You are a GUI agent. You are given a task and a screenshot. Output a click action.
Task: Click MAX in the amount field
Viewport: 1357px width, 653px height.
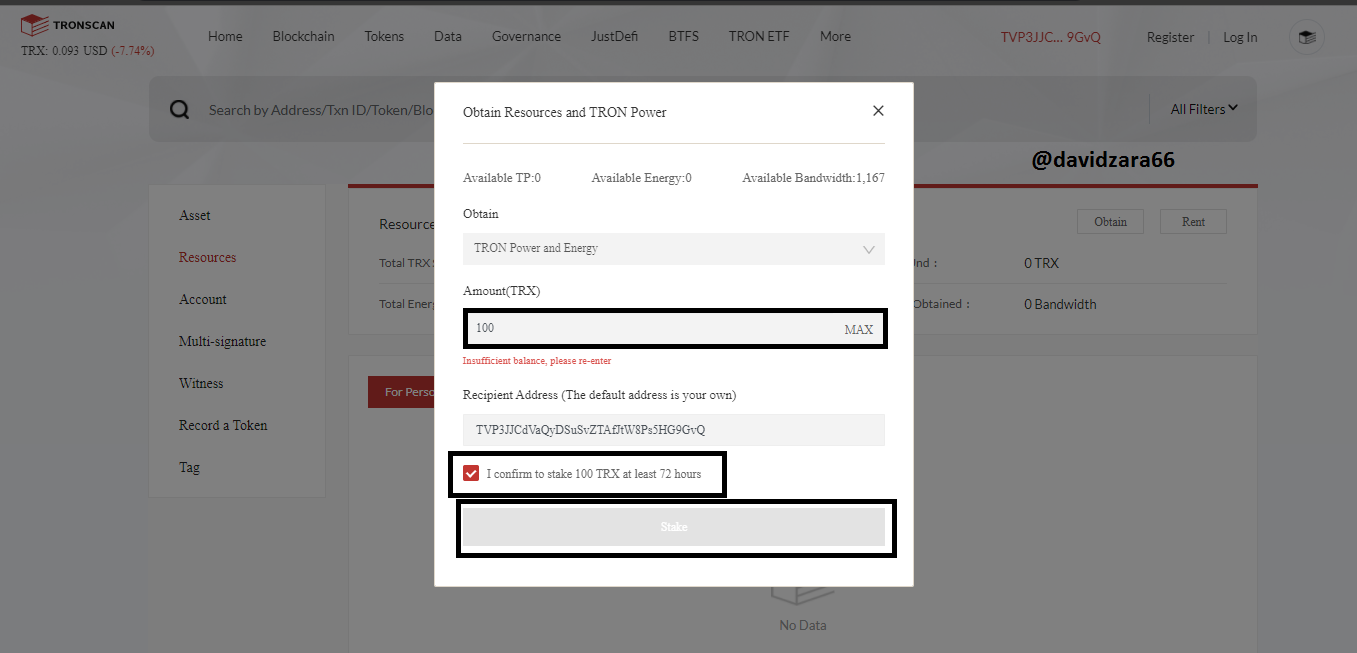tap(858, 329)
